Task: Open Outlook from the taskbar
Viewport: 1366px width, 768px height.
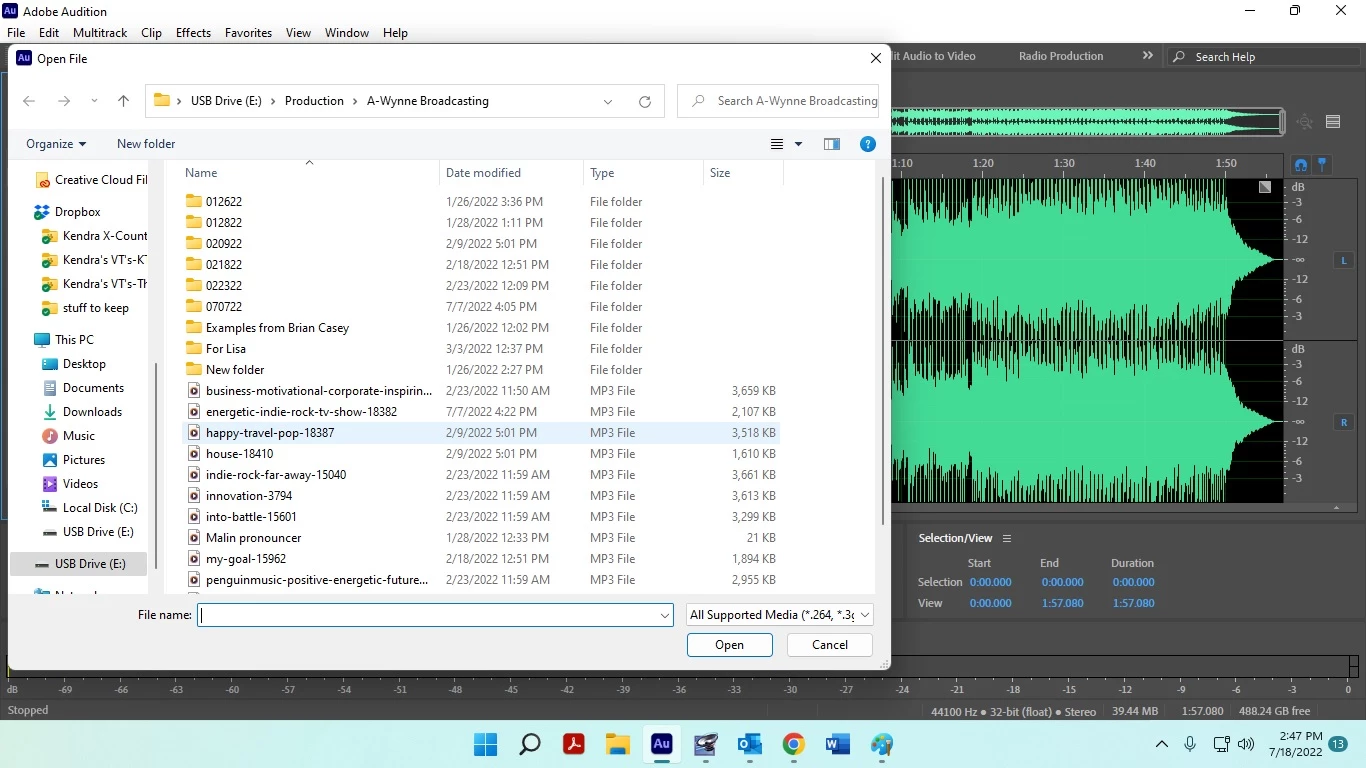Action: click(750, 744)
